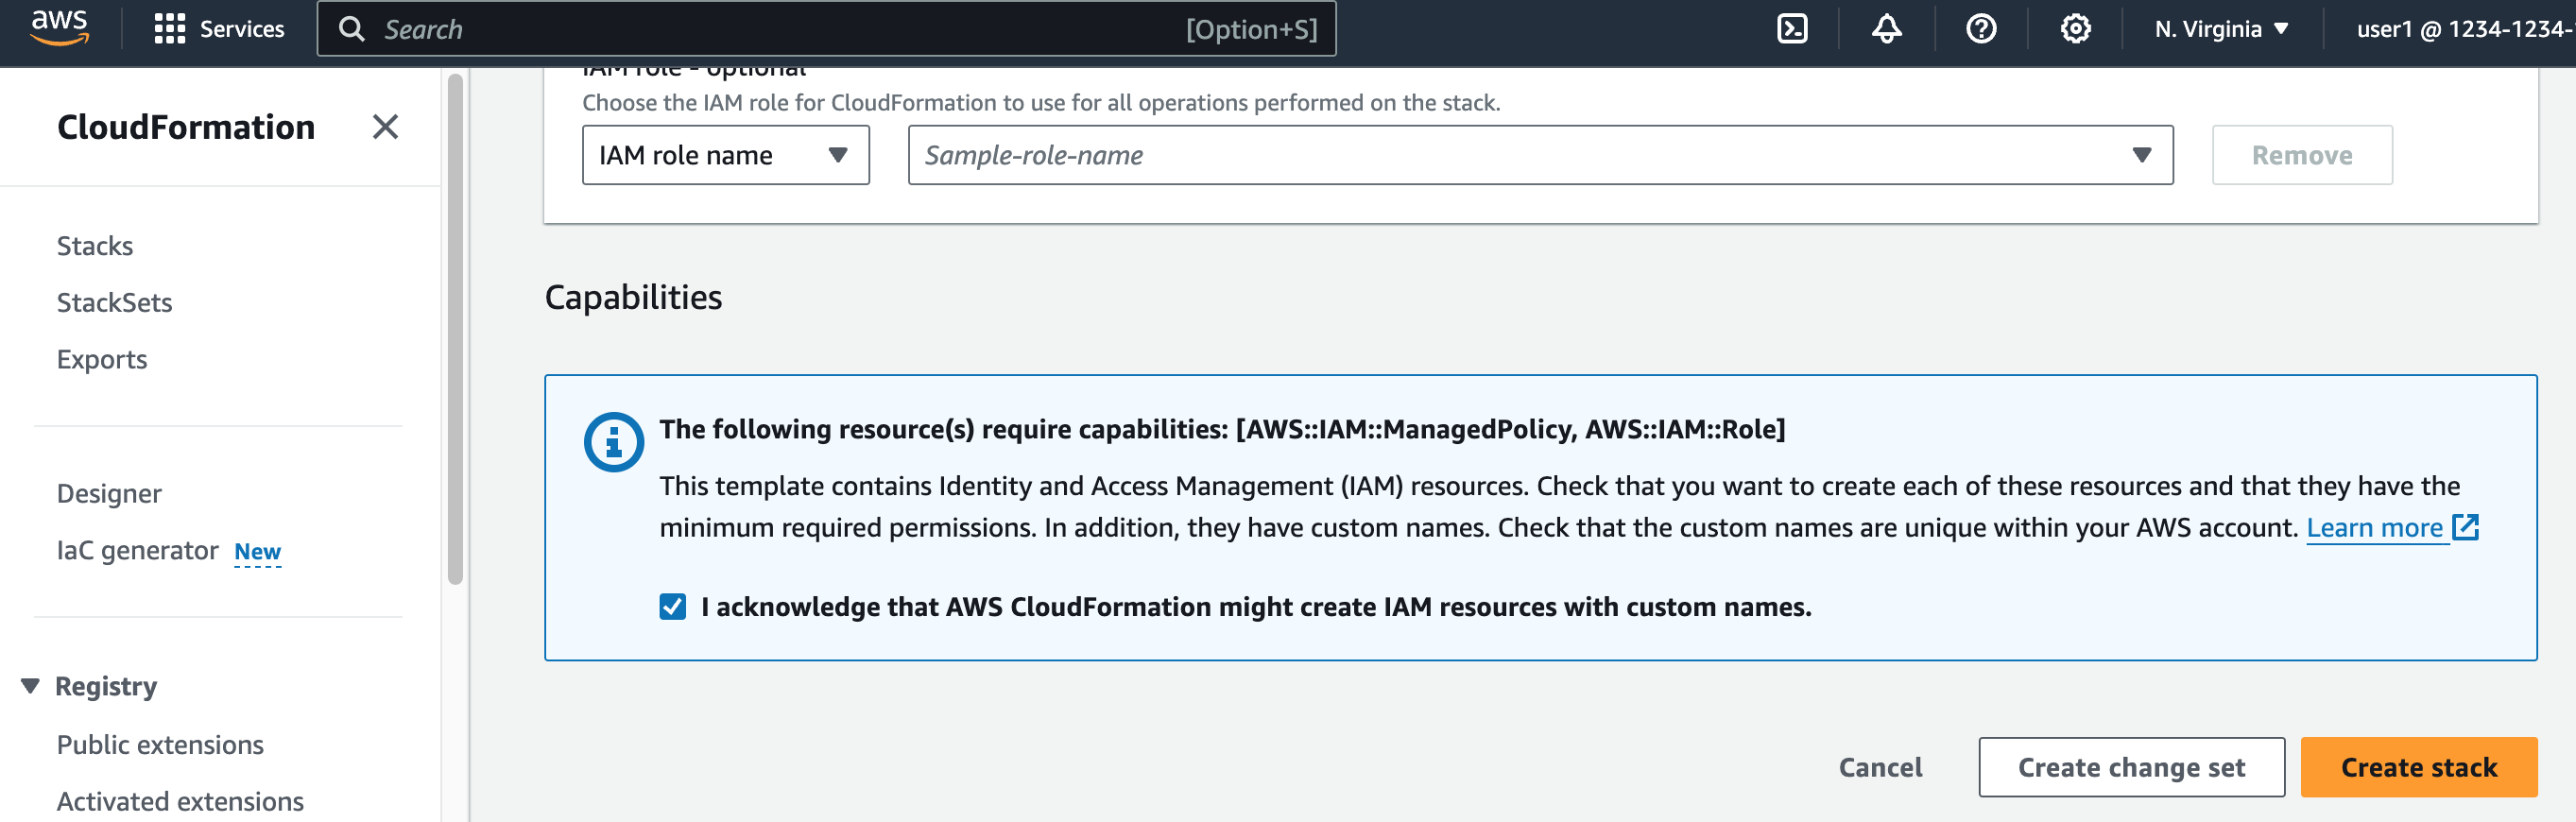Open notifications bell
Viewport: 2576px width, 822px height.
click(1886, 29)
